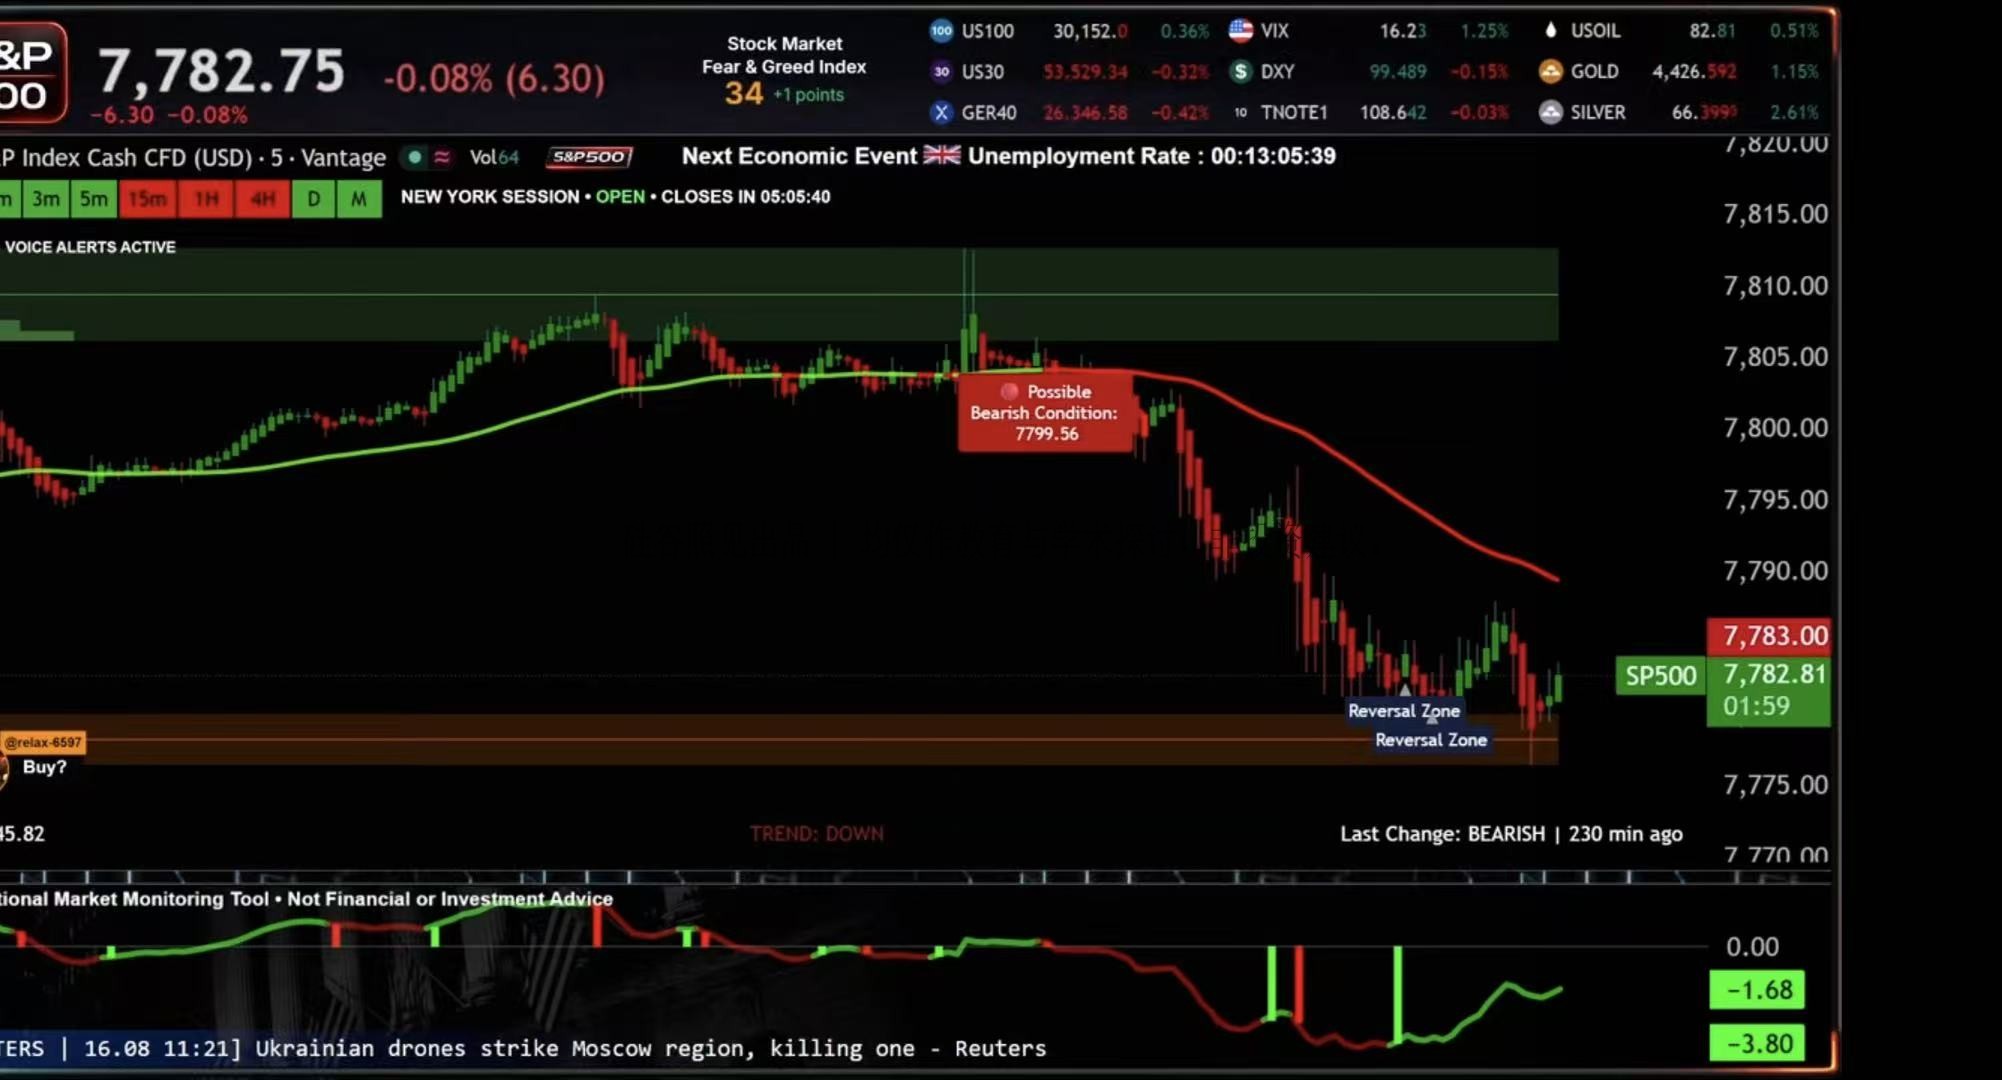Switch to the 3m timeframe
Screen dimensions: 2002x1080
(46, 199)
